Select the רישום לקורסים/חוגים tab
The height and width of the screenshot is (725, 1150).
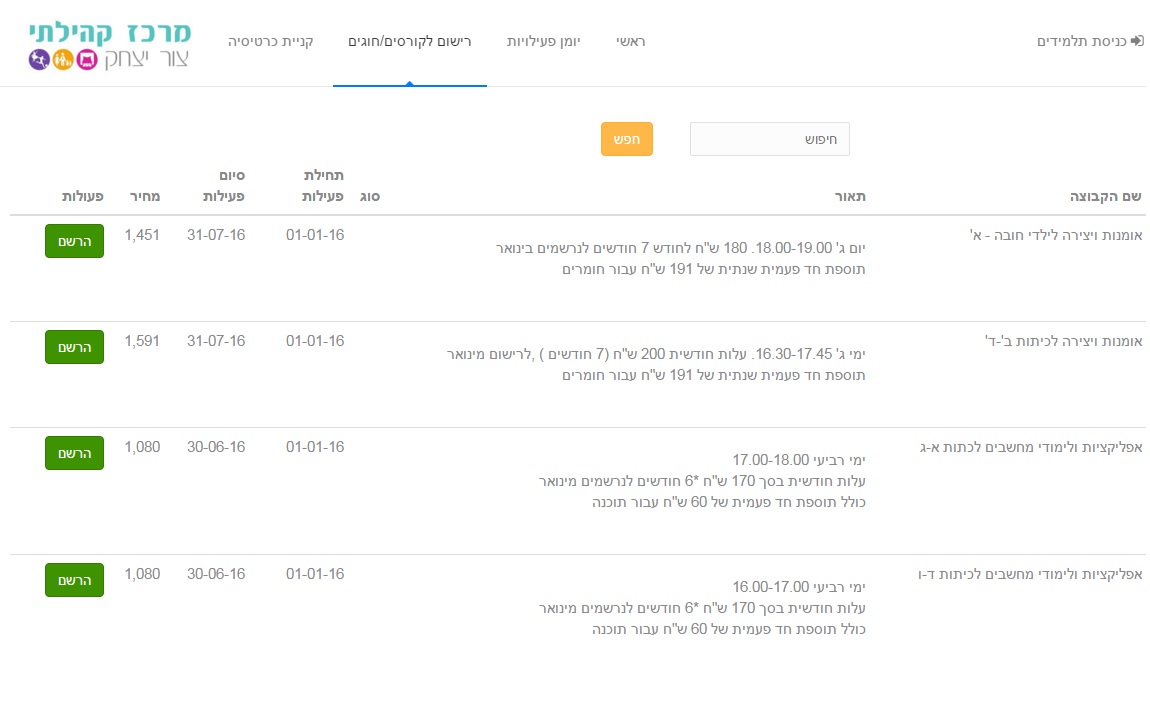410,42
